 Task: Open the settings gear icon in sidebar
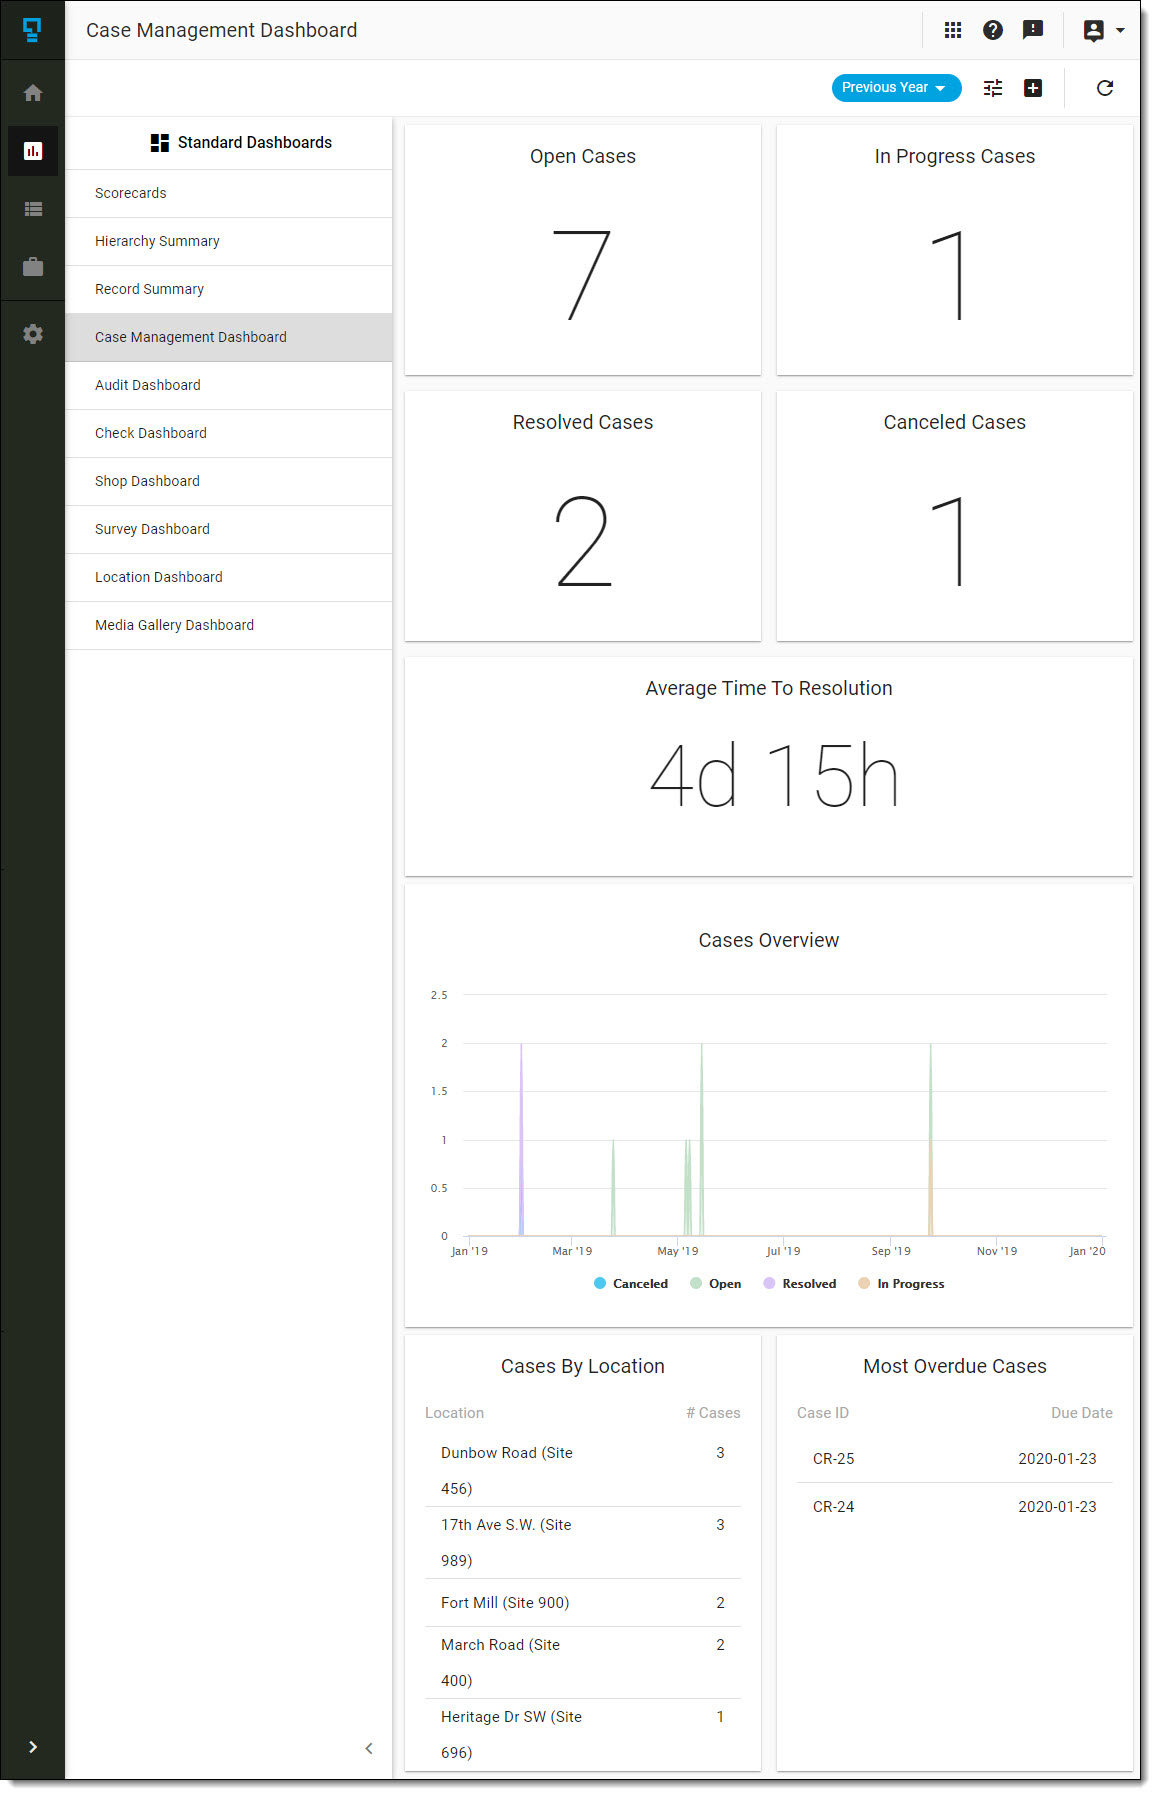click(33, 334)
